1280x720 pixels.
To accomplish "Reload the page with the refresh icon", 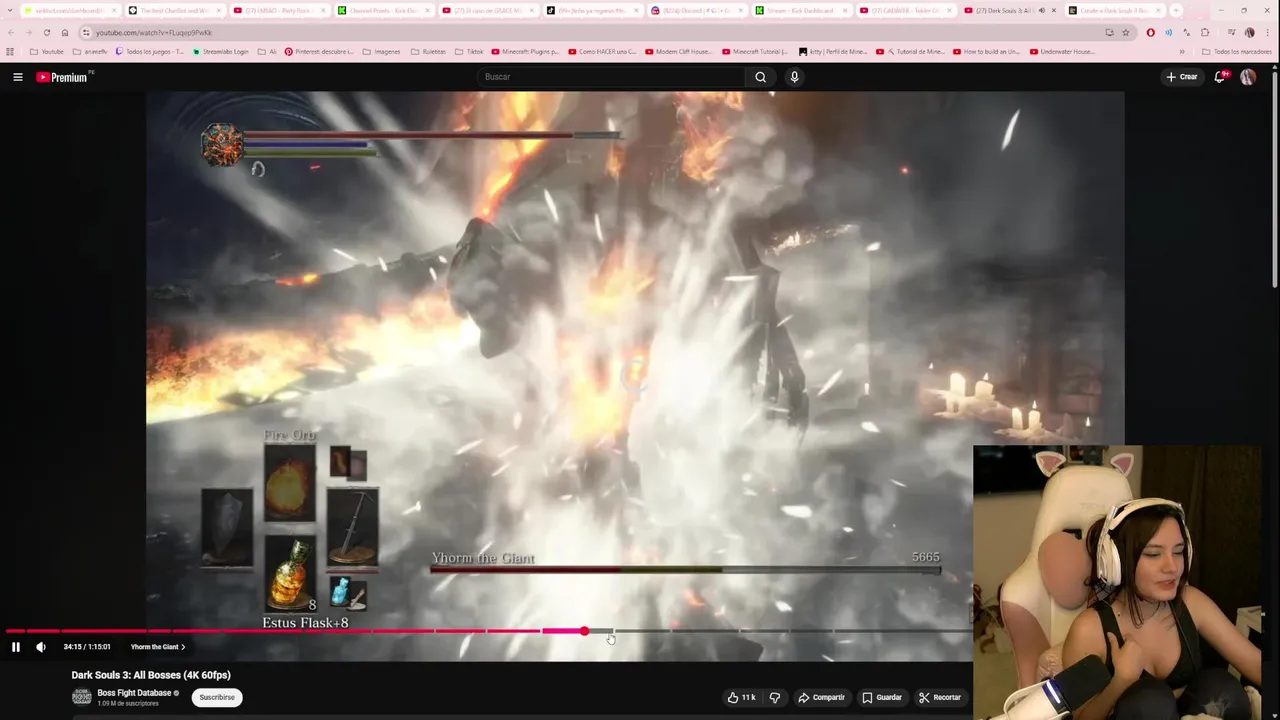I will pos(46,32).
